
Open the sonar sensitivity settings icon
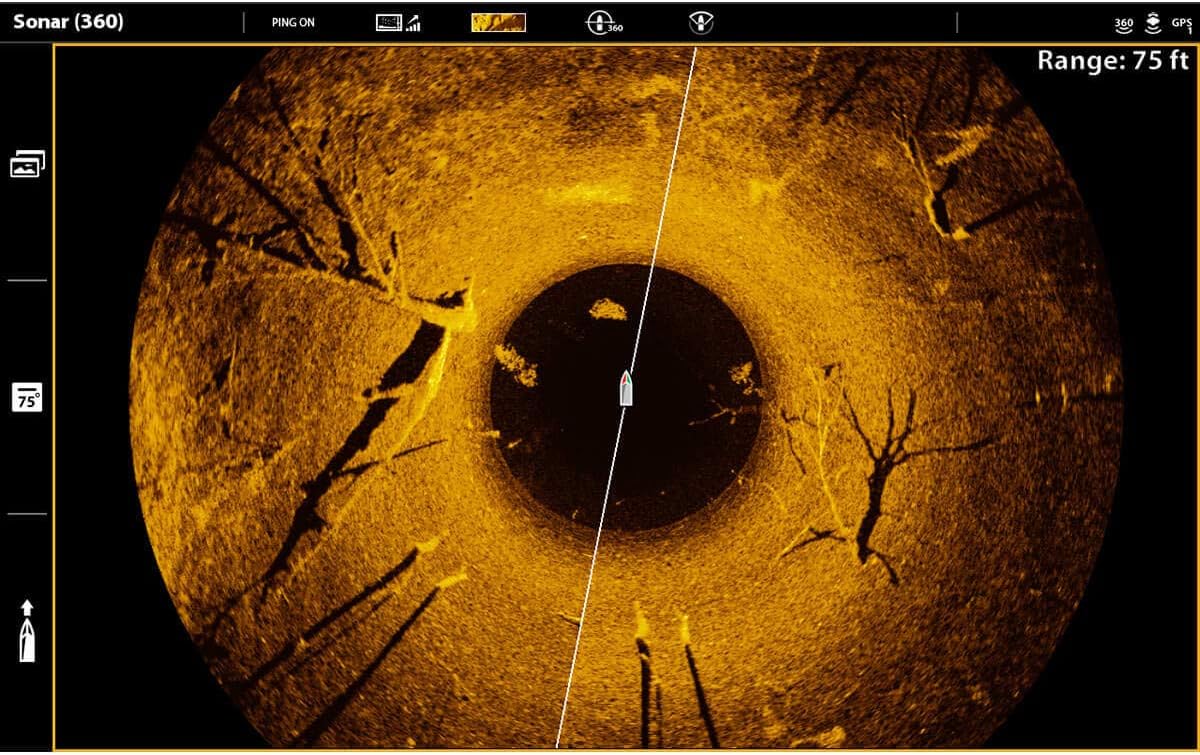[398, 23]
